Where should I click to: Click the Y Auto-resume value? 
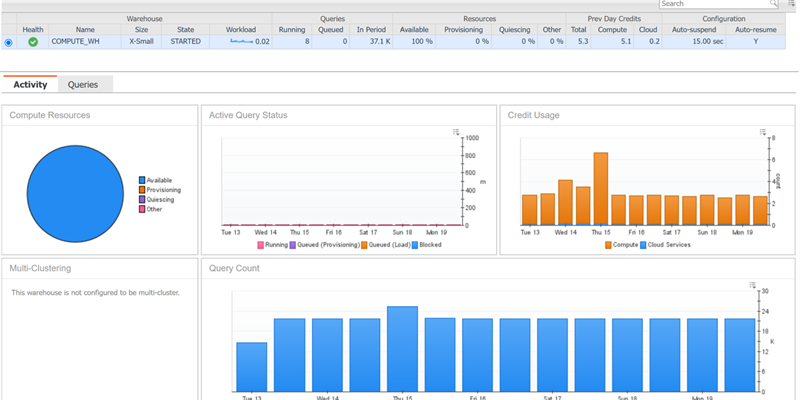(756, 41)
